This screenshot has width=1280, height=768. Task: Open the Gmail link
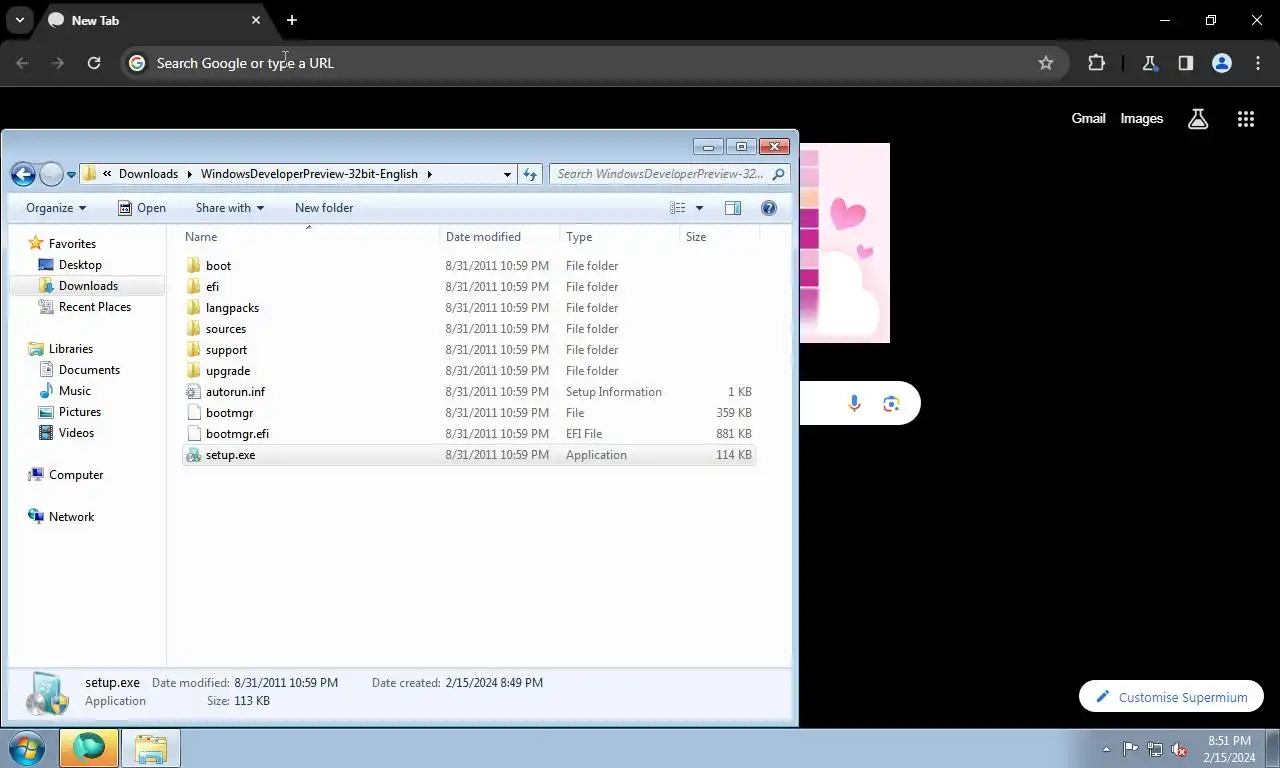[1088, 119]
